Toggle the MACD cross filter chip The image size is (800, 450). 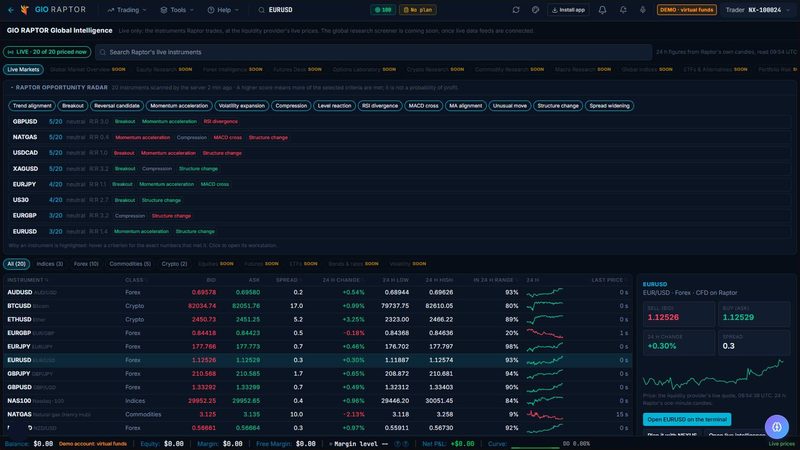pyautogui.click(x=423, y=106)
